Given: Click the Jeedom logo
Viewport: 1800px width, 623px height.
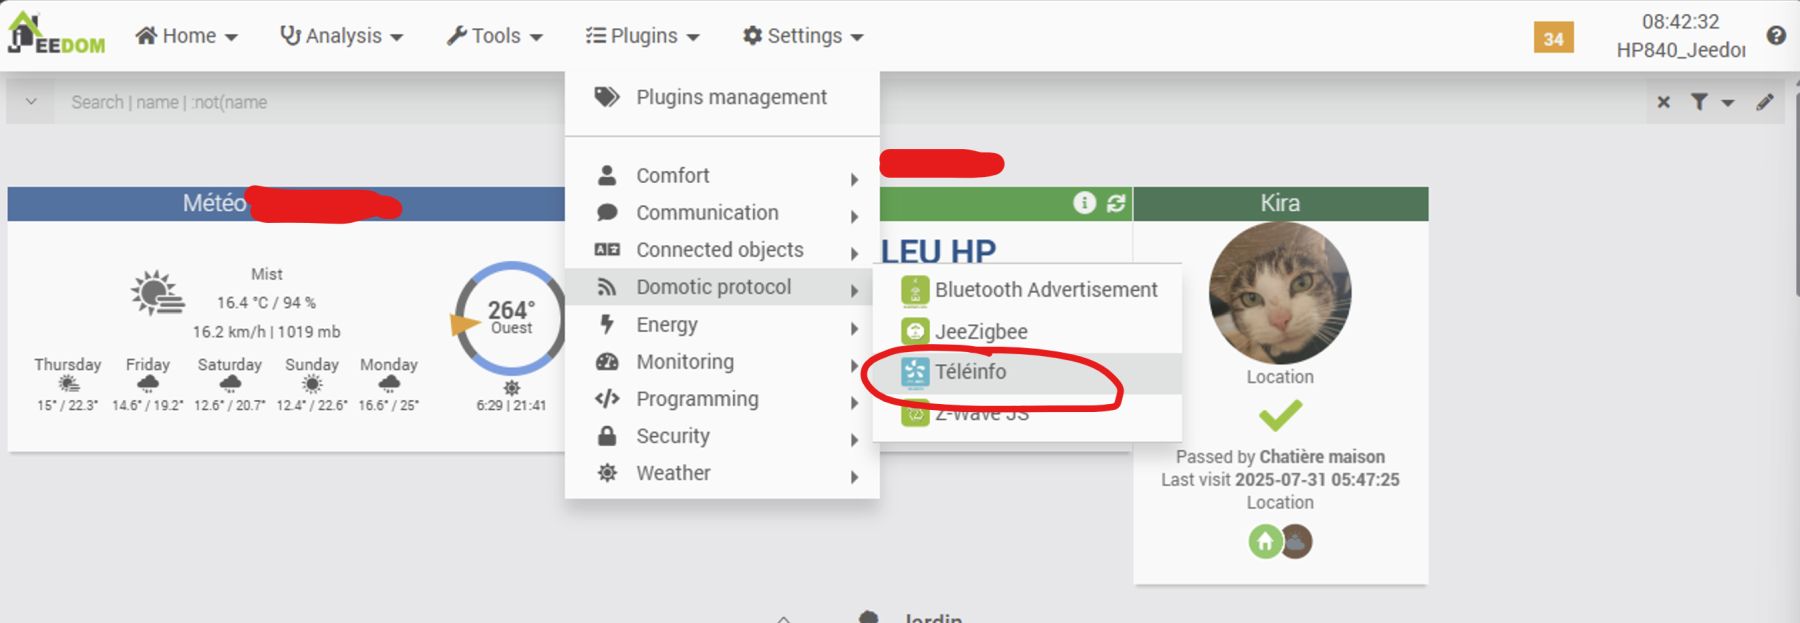Looking at the screenshot, I should [56, 34].
